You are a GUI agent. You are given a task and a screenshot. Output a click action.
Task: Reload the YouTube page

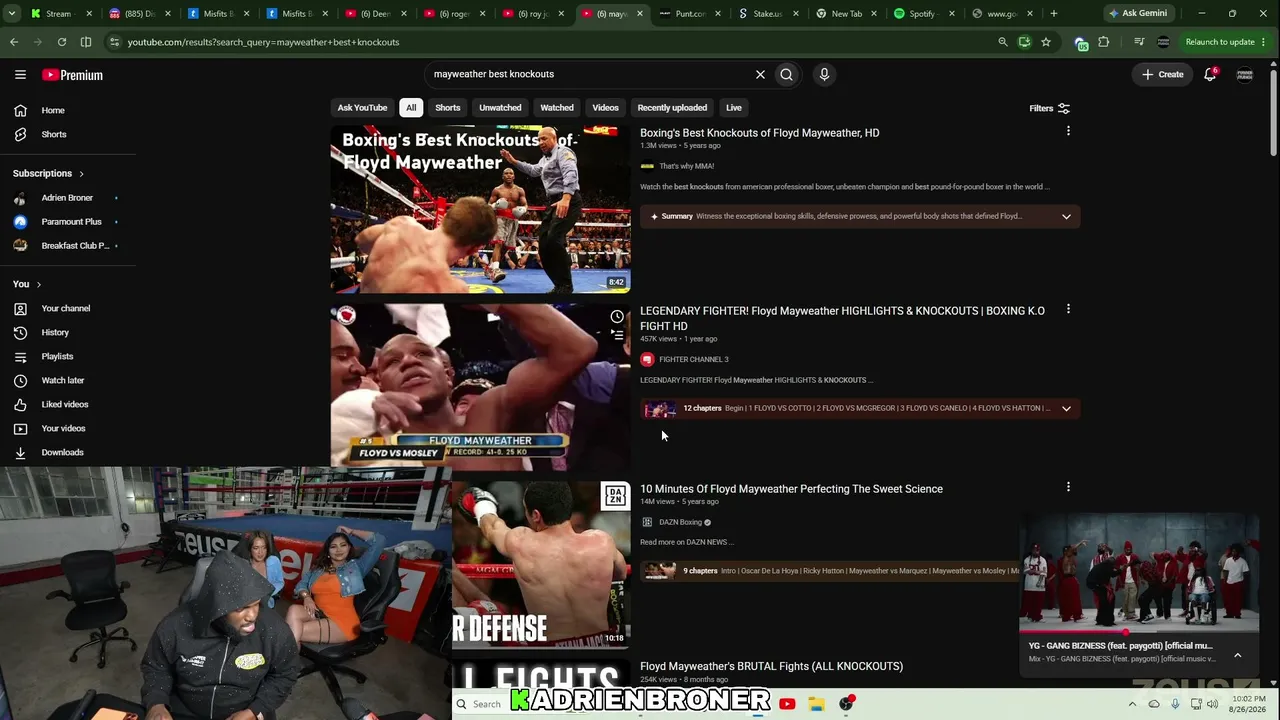tap(62, 42)
